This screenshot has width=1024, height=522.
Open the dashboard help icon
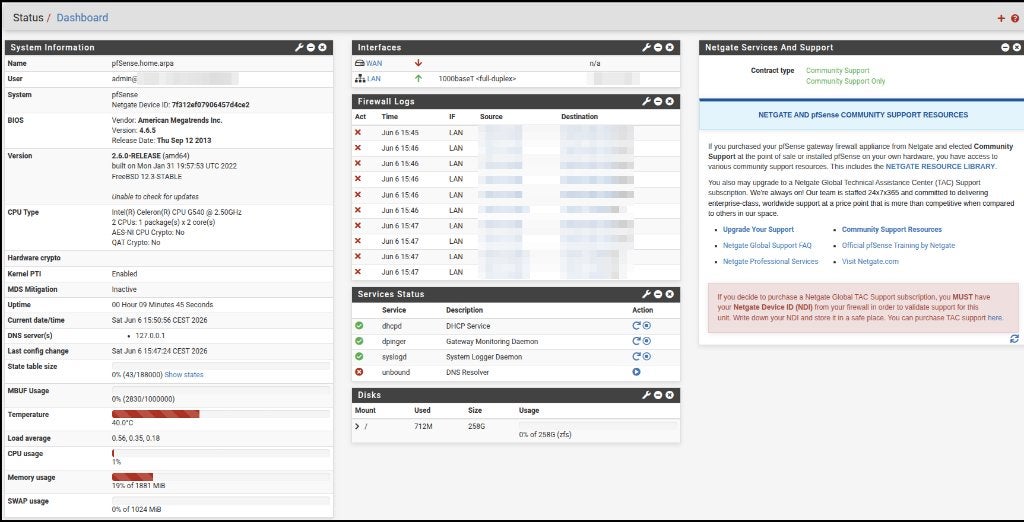click(x=1014, y=18)
